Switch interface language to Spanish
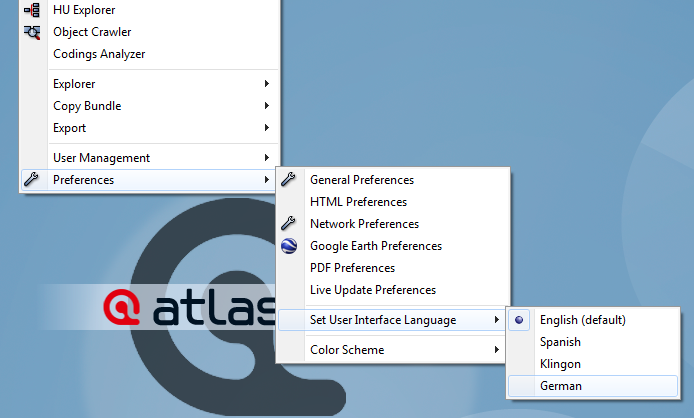 coord(593,342)
